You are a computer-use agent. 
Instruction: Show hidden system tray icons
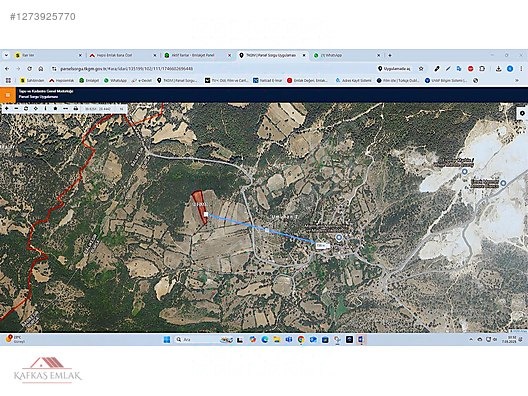tap(471, 339)
